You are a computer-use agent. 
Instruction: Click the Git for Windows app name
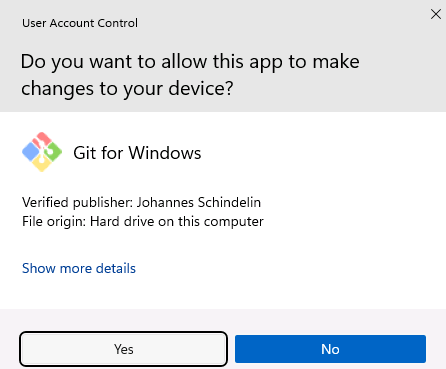[x=137, y=153]
